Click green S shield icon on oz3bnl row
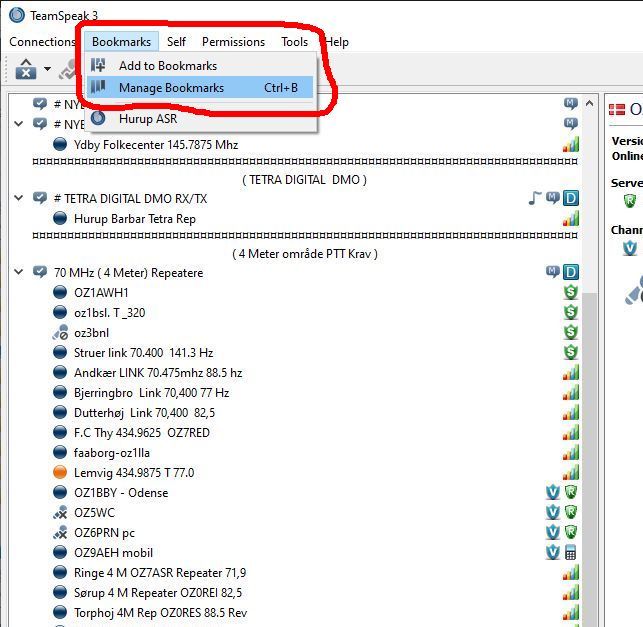 coord(571,332)
